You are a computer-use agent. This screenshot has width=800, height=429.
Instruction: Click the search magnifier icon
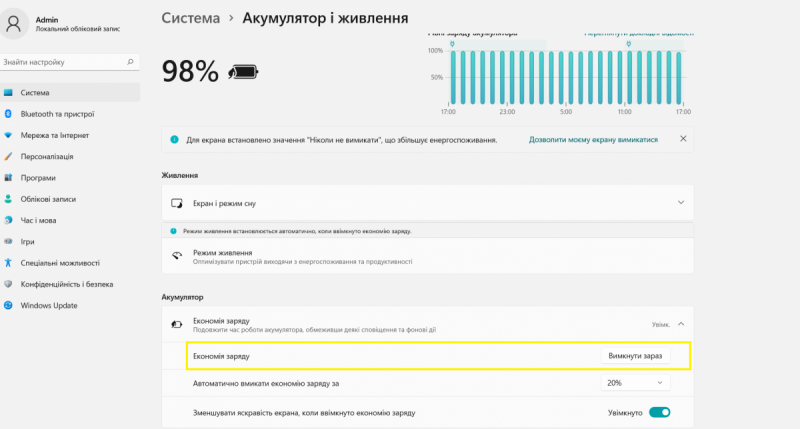click(130, 62)
